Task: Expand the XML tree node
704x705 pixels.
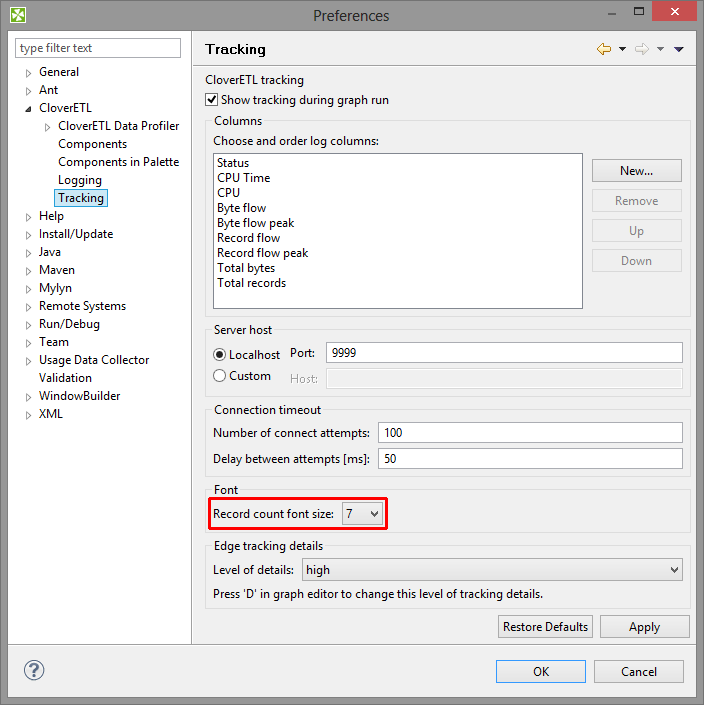Action: coord(28,415)
